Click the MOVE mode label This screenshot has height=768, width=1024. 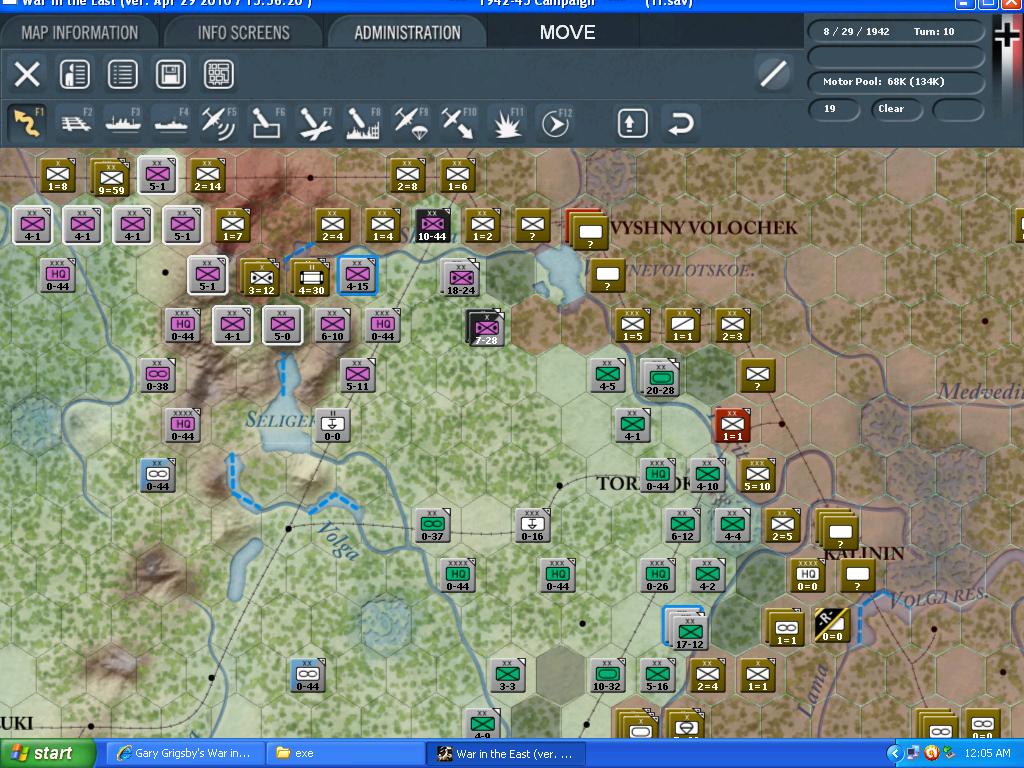click(567, 33)
